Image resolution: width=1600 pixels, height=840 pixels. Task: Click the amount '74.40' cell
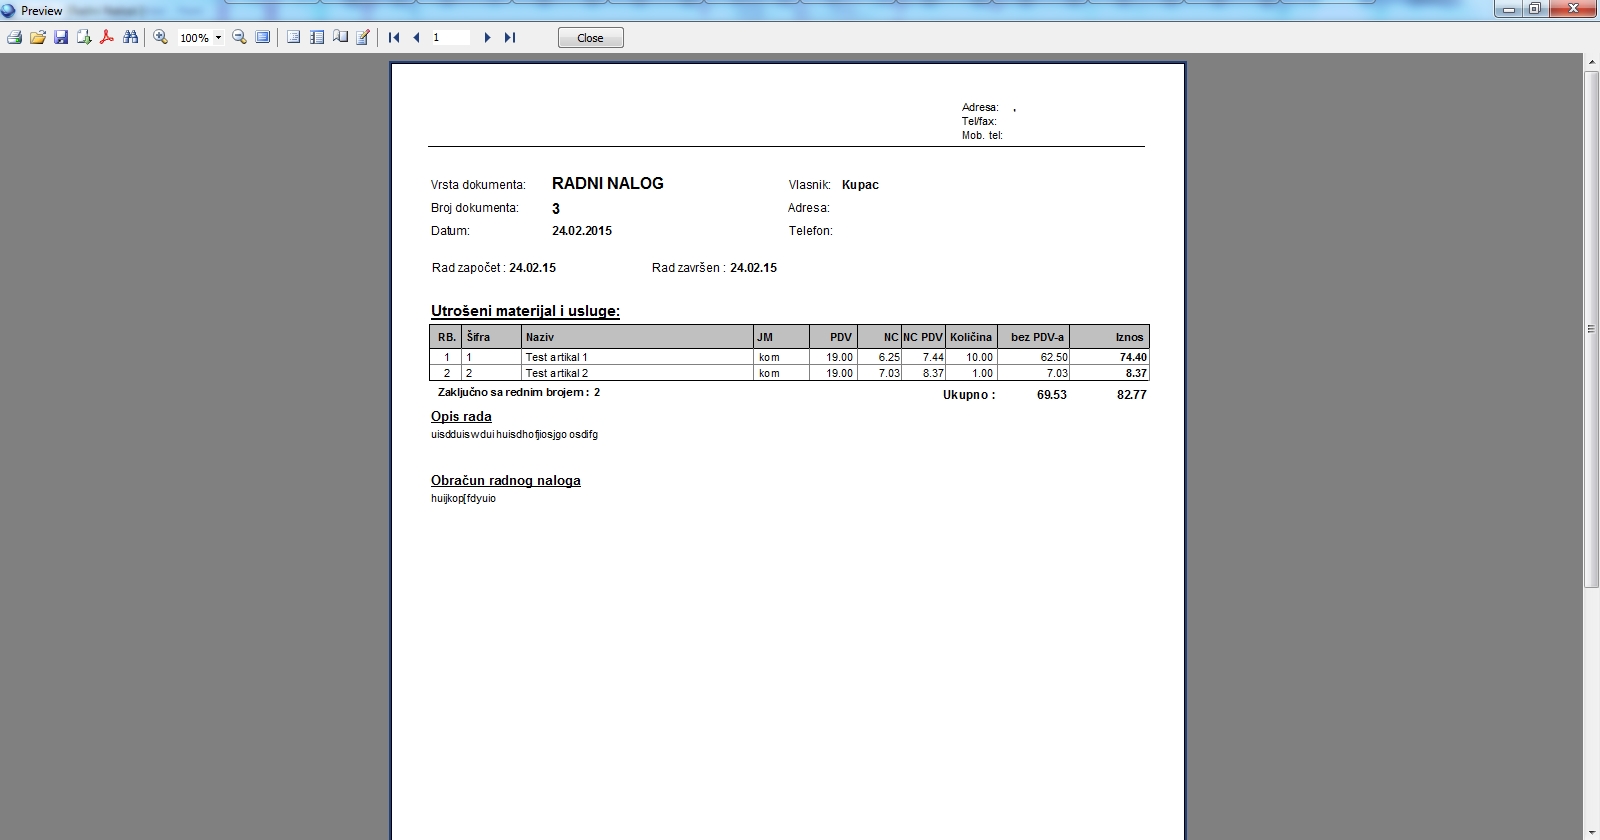pyautogui.click(x=1109, y=357)
